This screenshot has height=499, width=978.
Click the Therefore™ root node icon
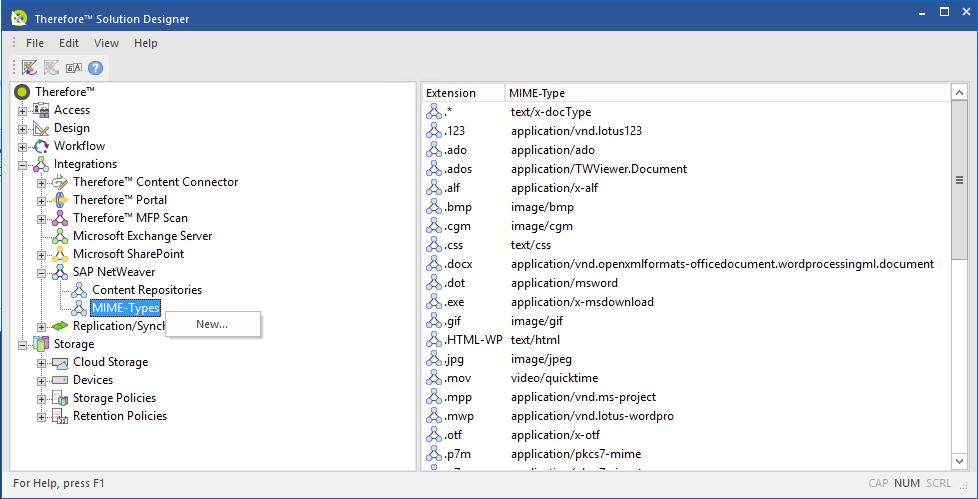click(x=23, y=92)
